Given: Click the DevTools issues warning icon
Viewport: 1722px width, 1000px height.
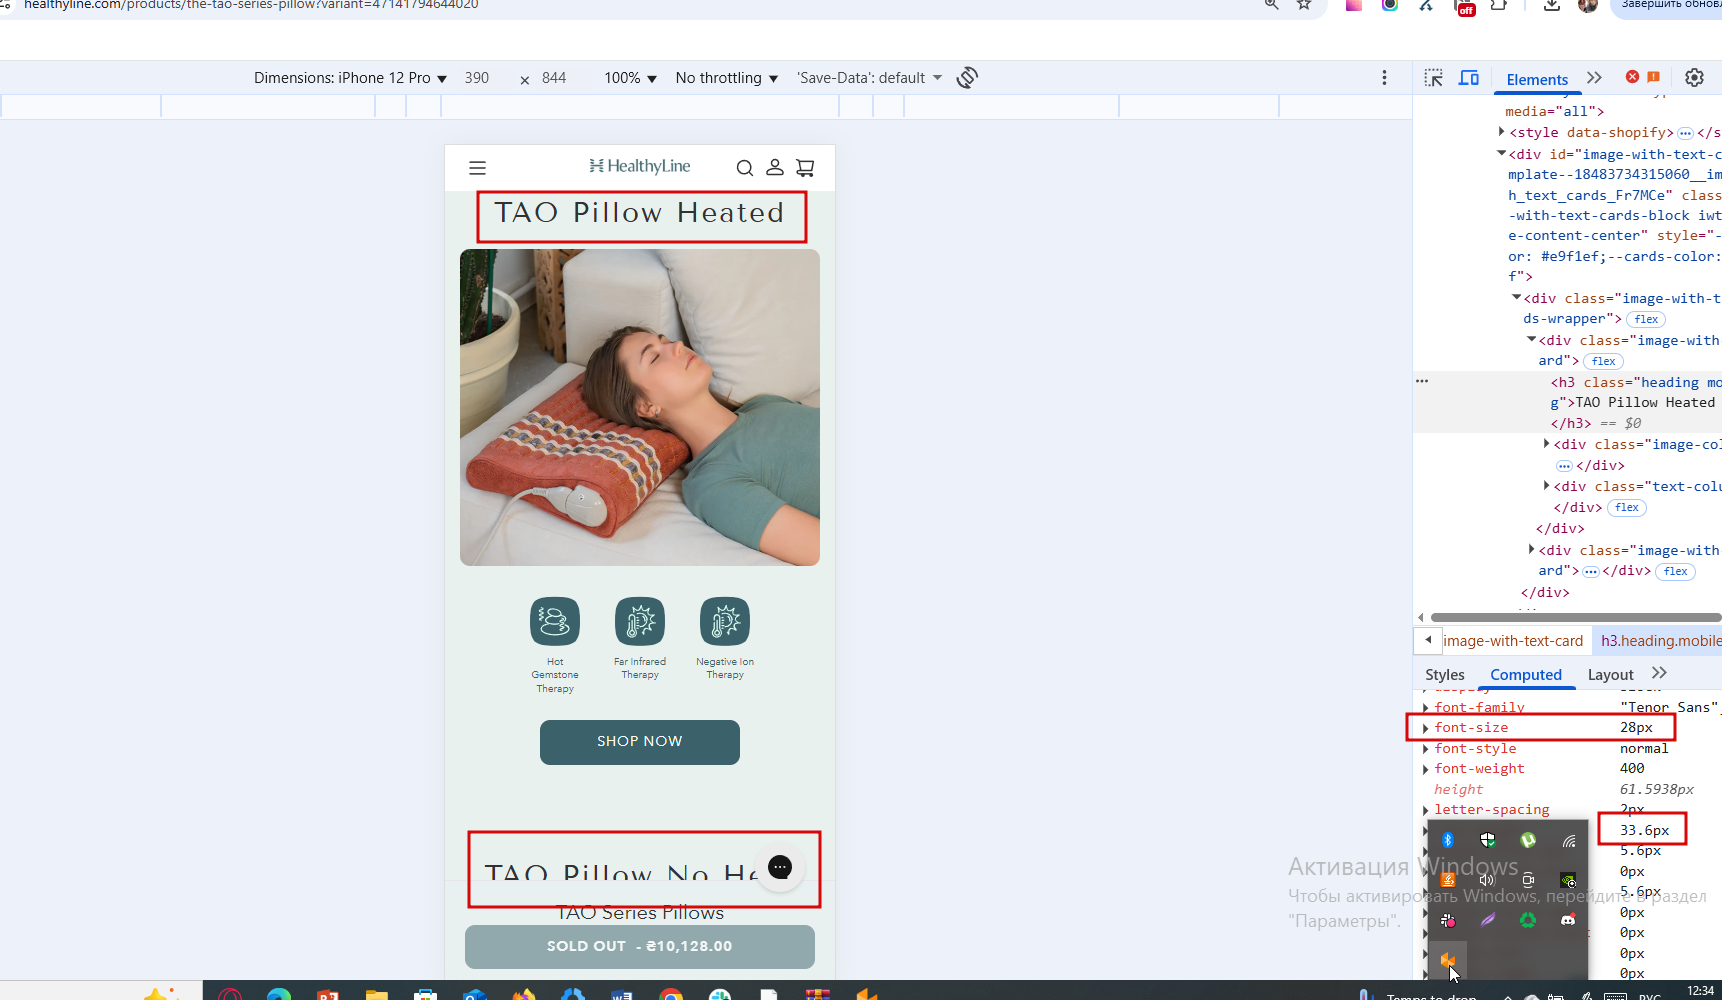Looking at the screenshot, I should point(1654,77).
